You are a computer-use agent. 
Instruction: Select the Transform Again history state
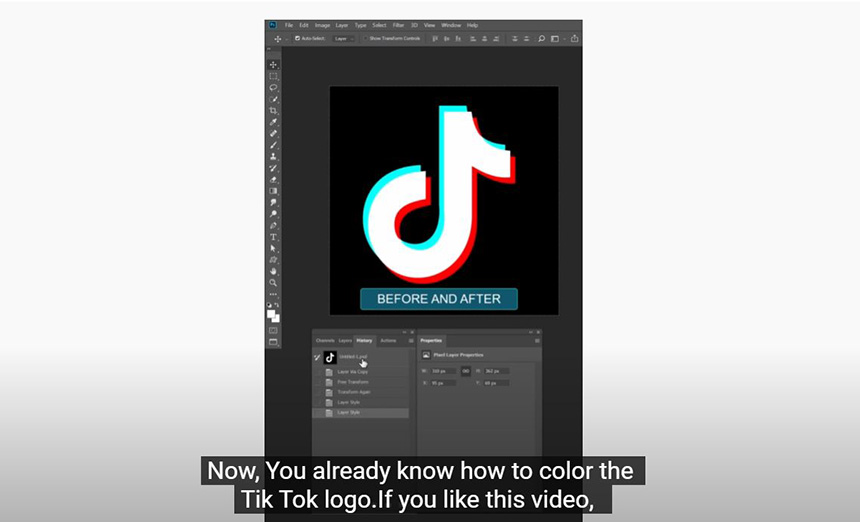[361, 392]
